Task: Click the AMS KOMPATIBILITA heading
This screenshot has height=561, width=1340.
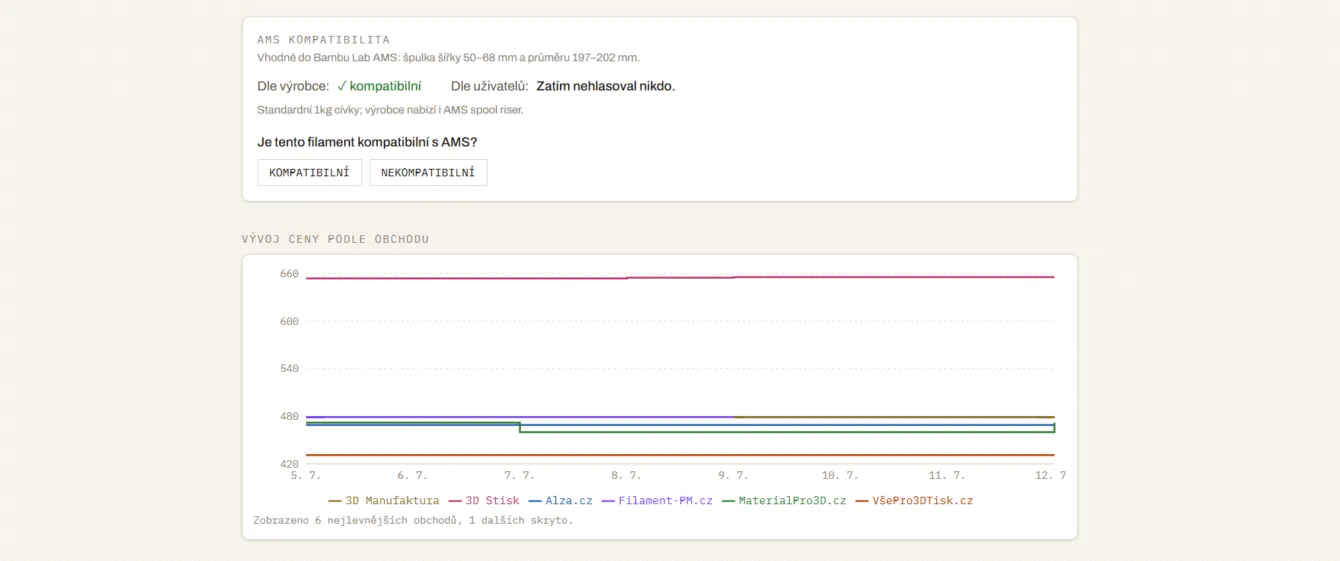Action: point(323,40)
